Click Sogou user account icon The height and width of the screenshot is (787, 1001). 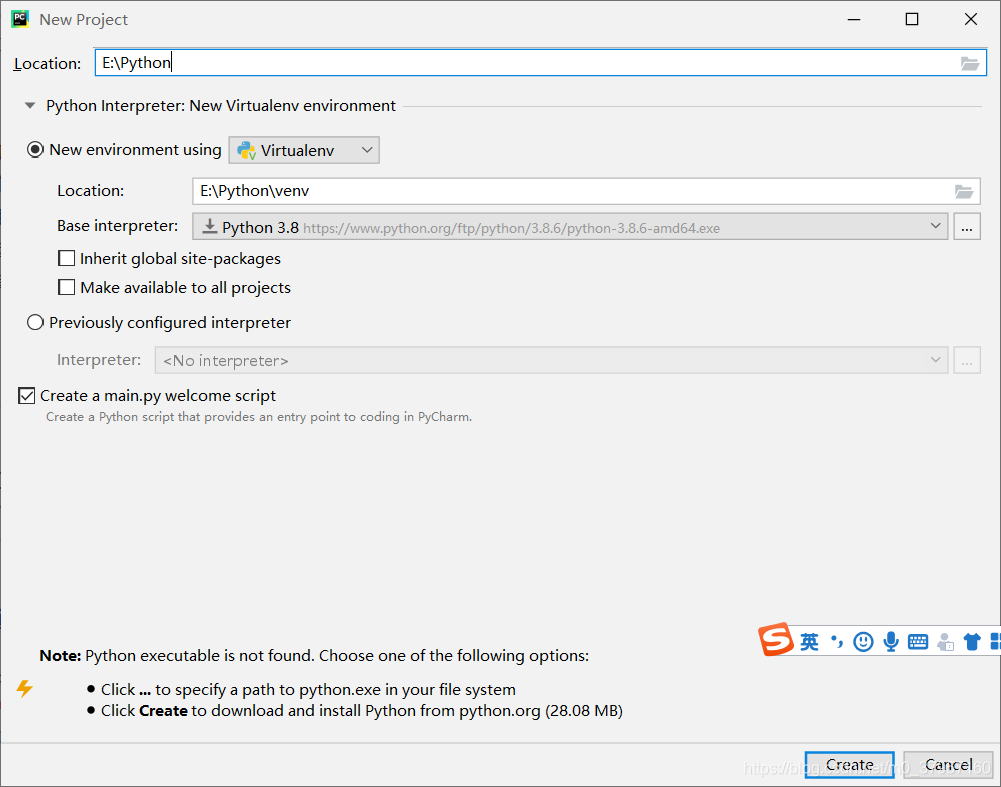point(945,642)
